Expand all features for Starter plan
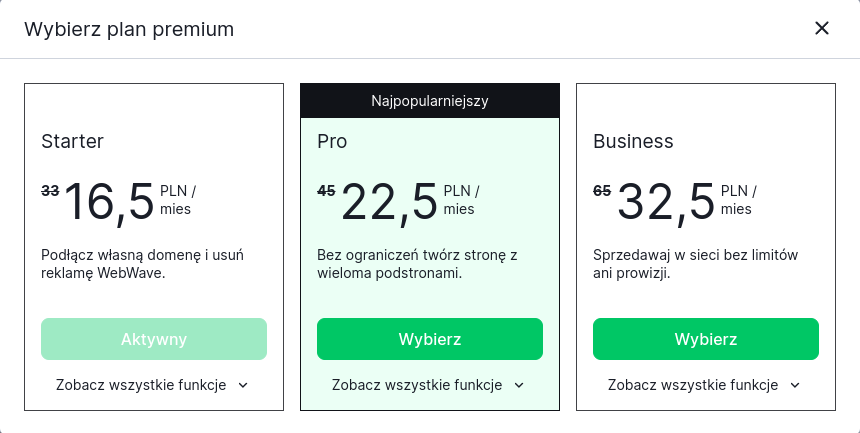860x433 pixels. (141, 385)
